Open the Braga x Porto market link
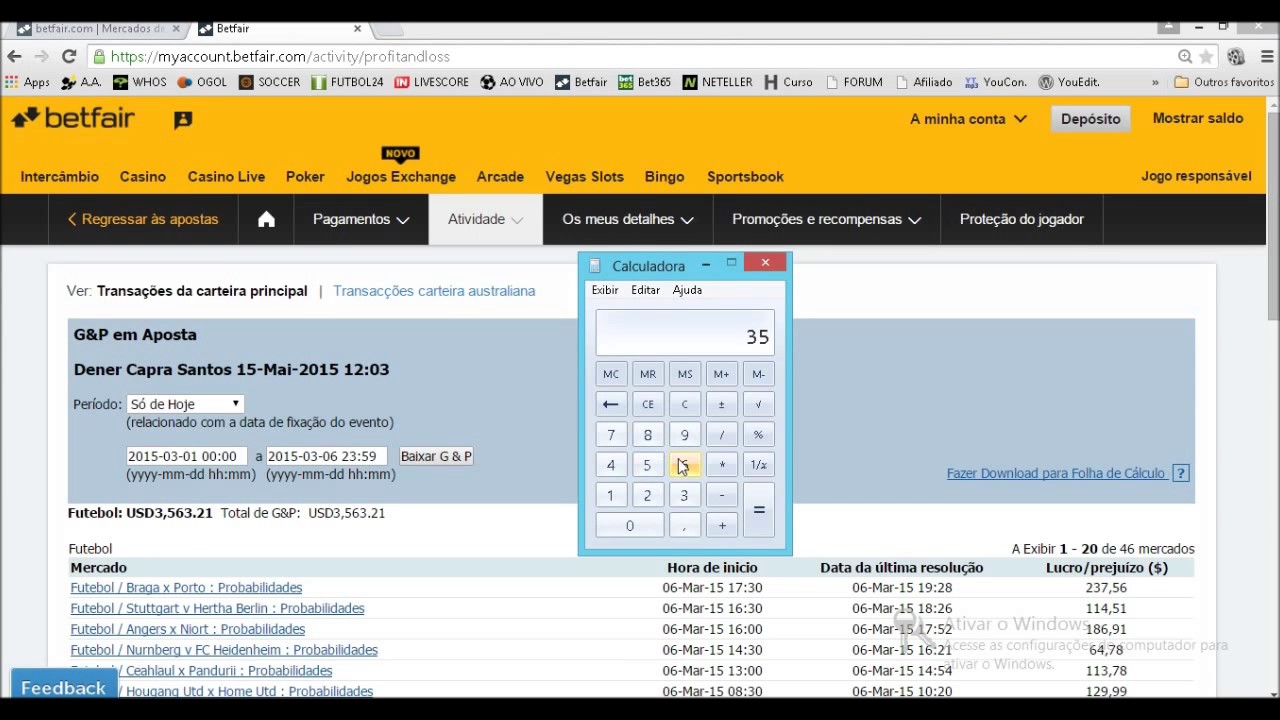The width and height of the screenshot is (1280, 720). 186,588
